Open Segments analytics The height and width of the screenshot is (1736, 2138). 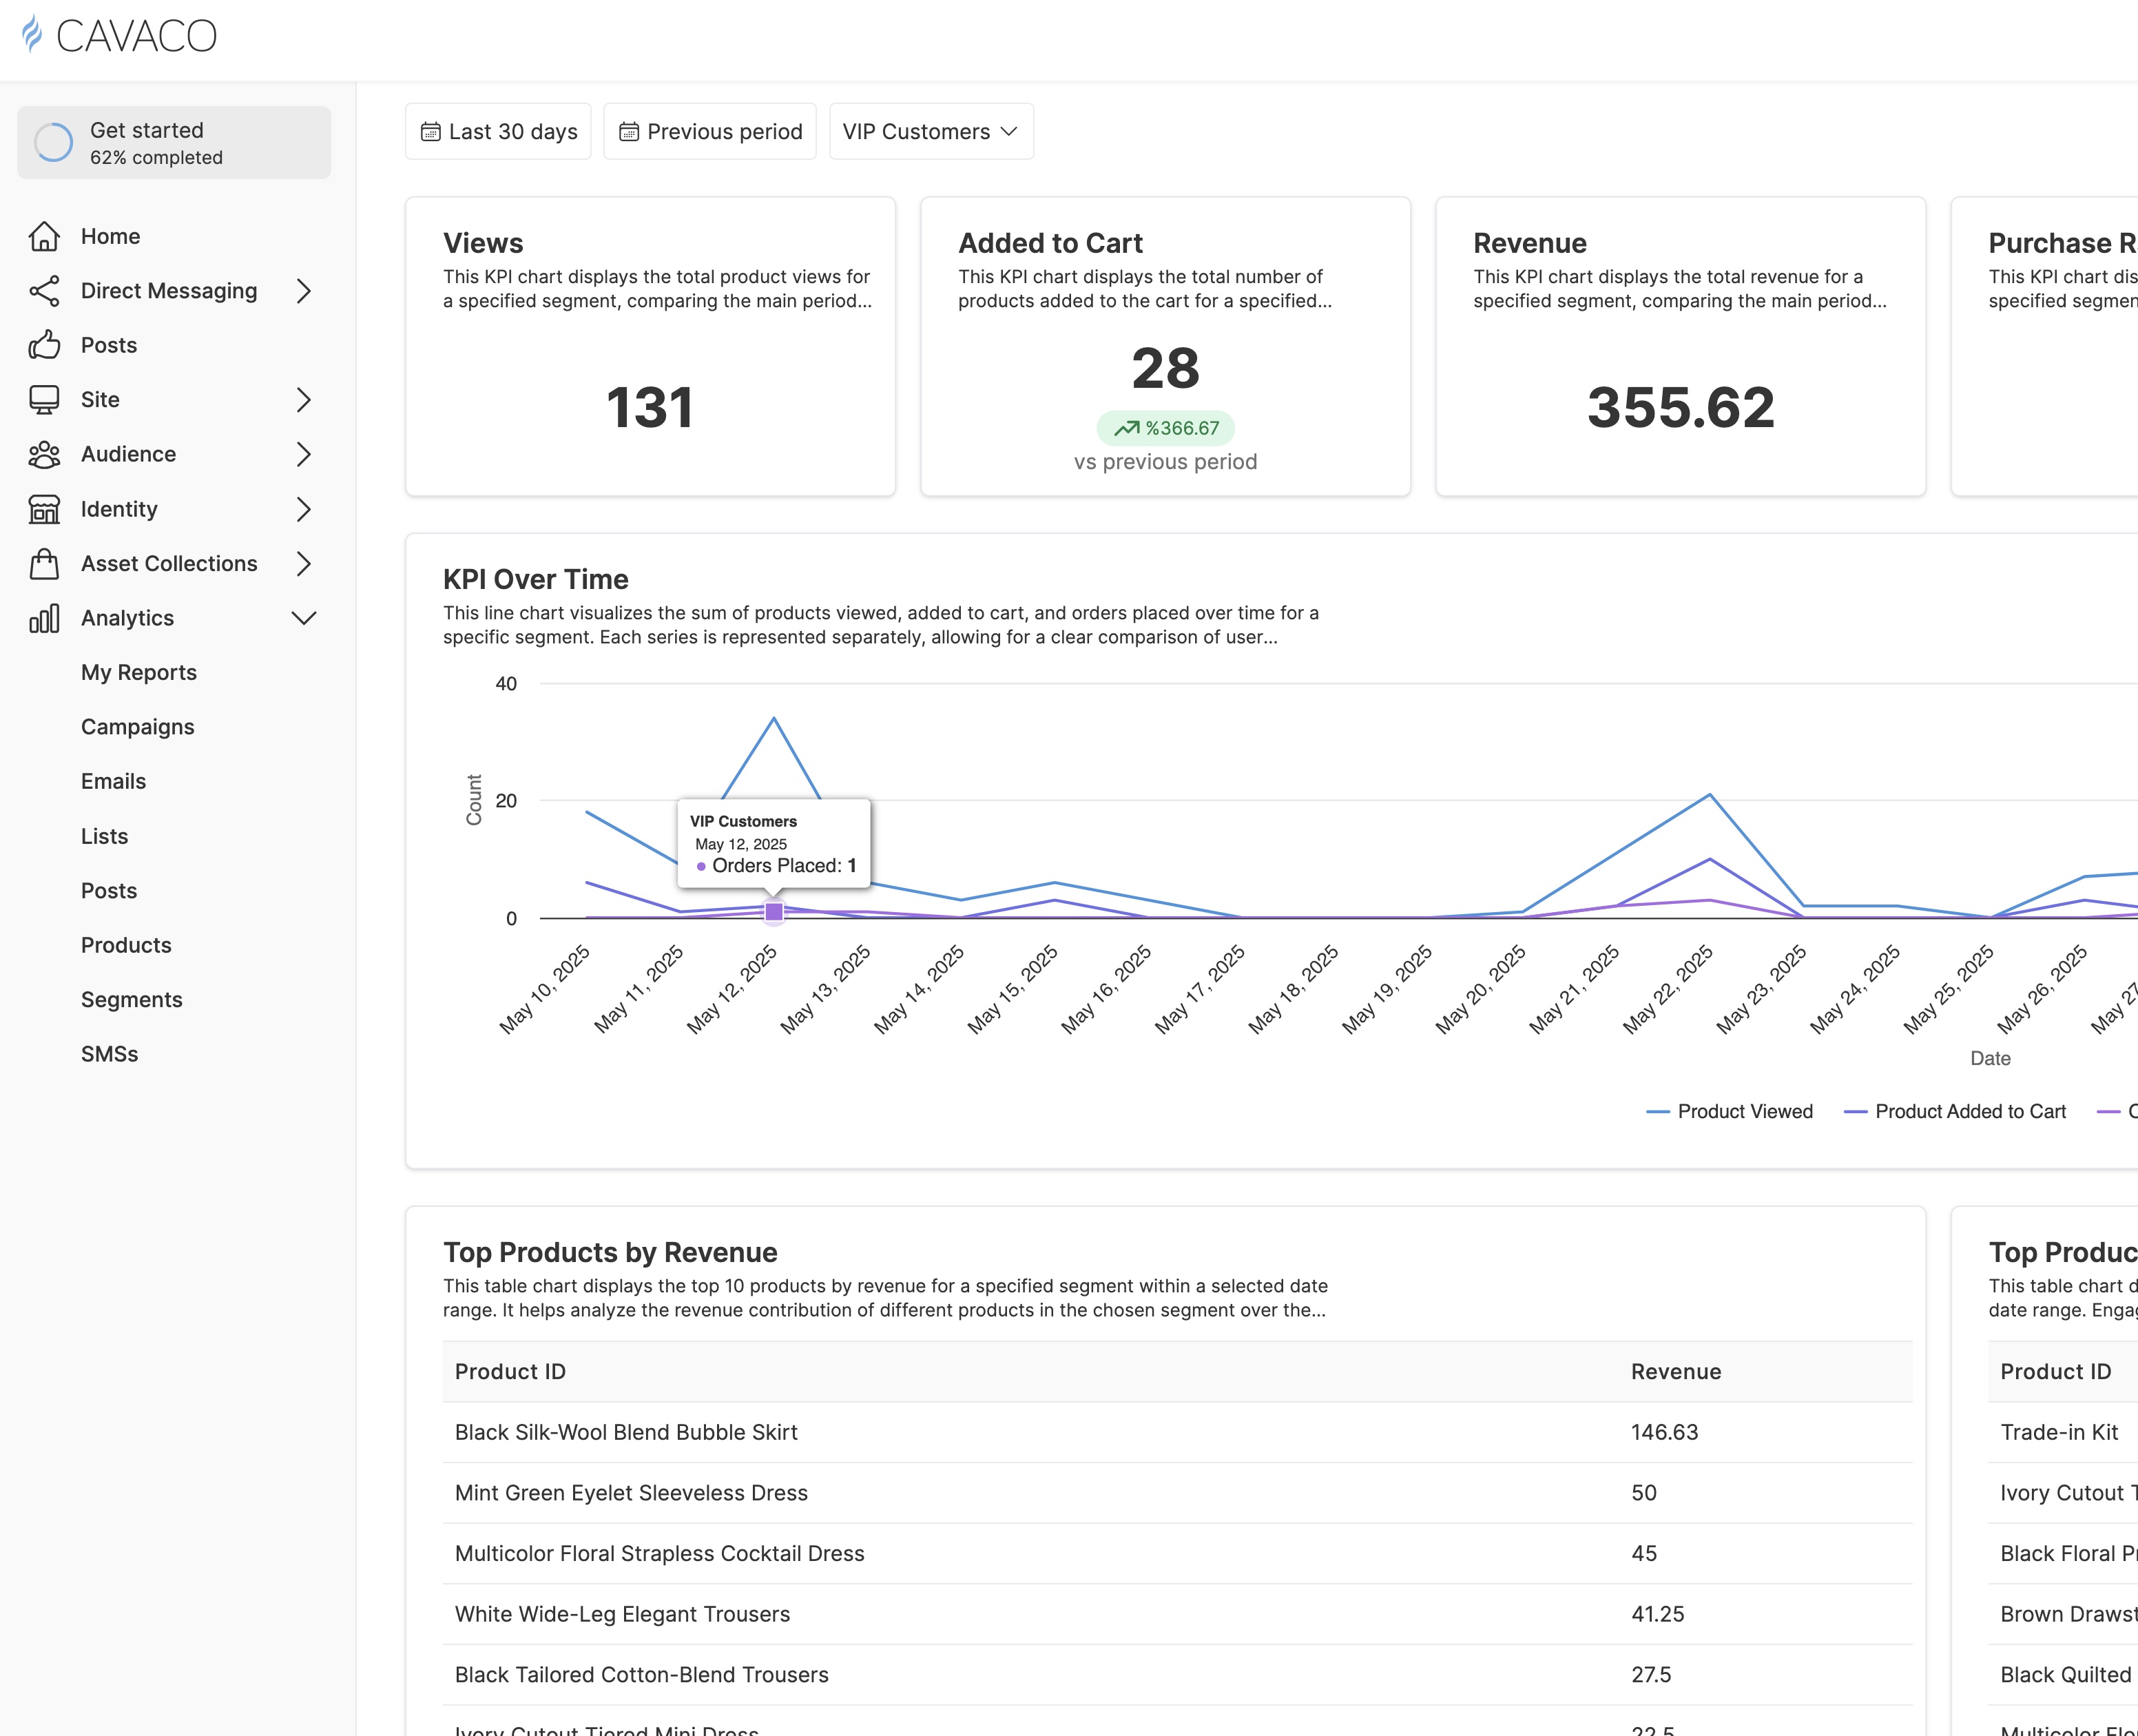click(132, 999)
